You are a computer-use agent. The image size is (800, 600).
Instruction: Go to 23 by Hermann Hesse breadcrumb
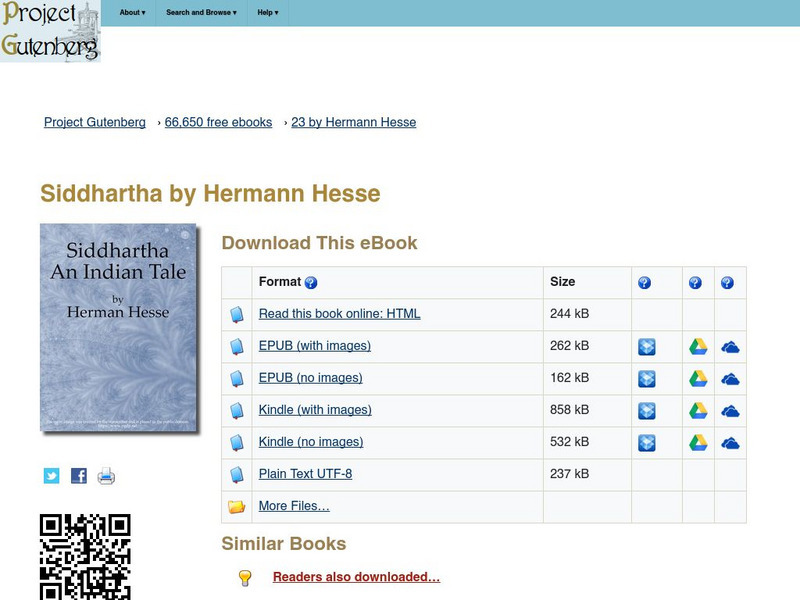click(x=353, y=122)
